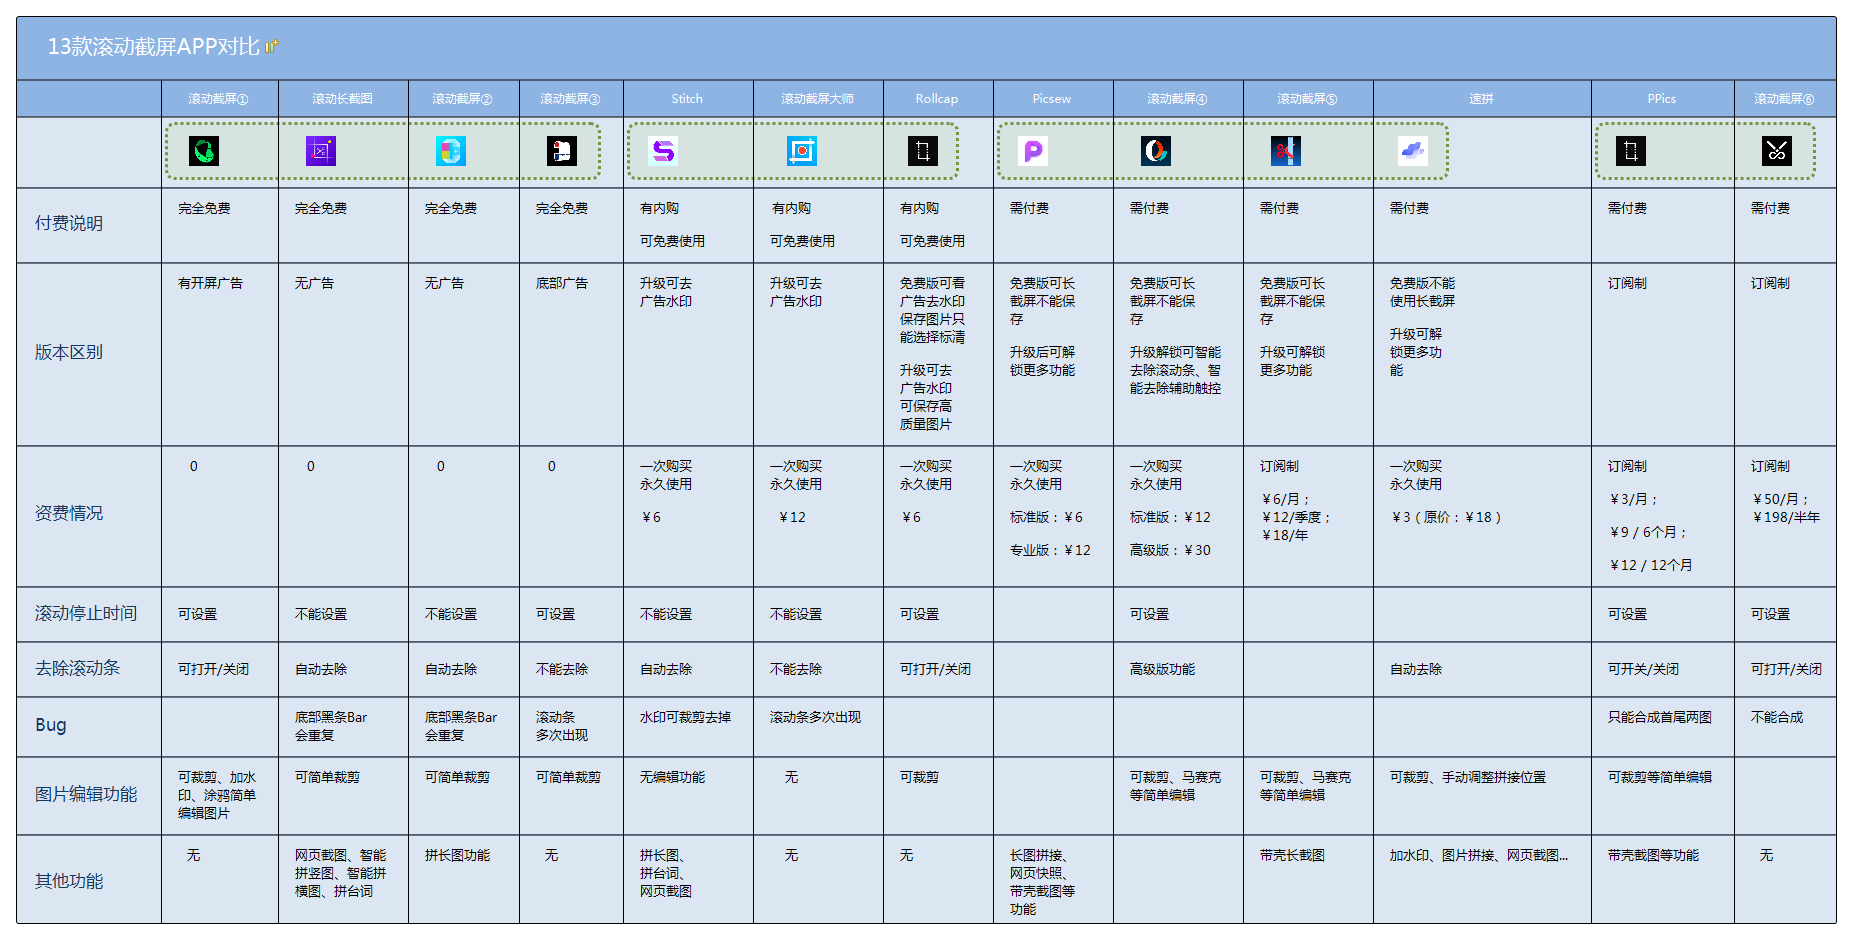Click the ￥3（原价：￥18）price text
The width and height of the screenshot is (1852, 939).
1447,517
